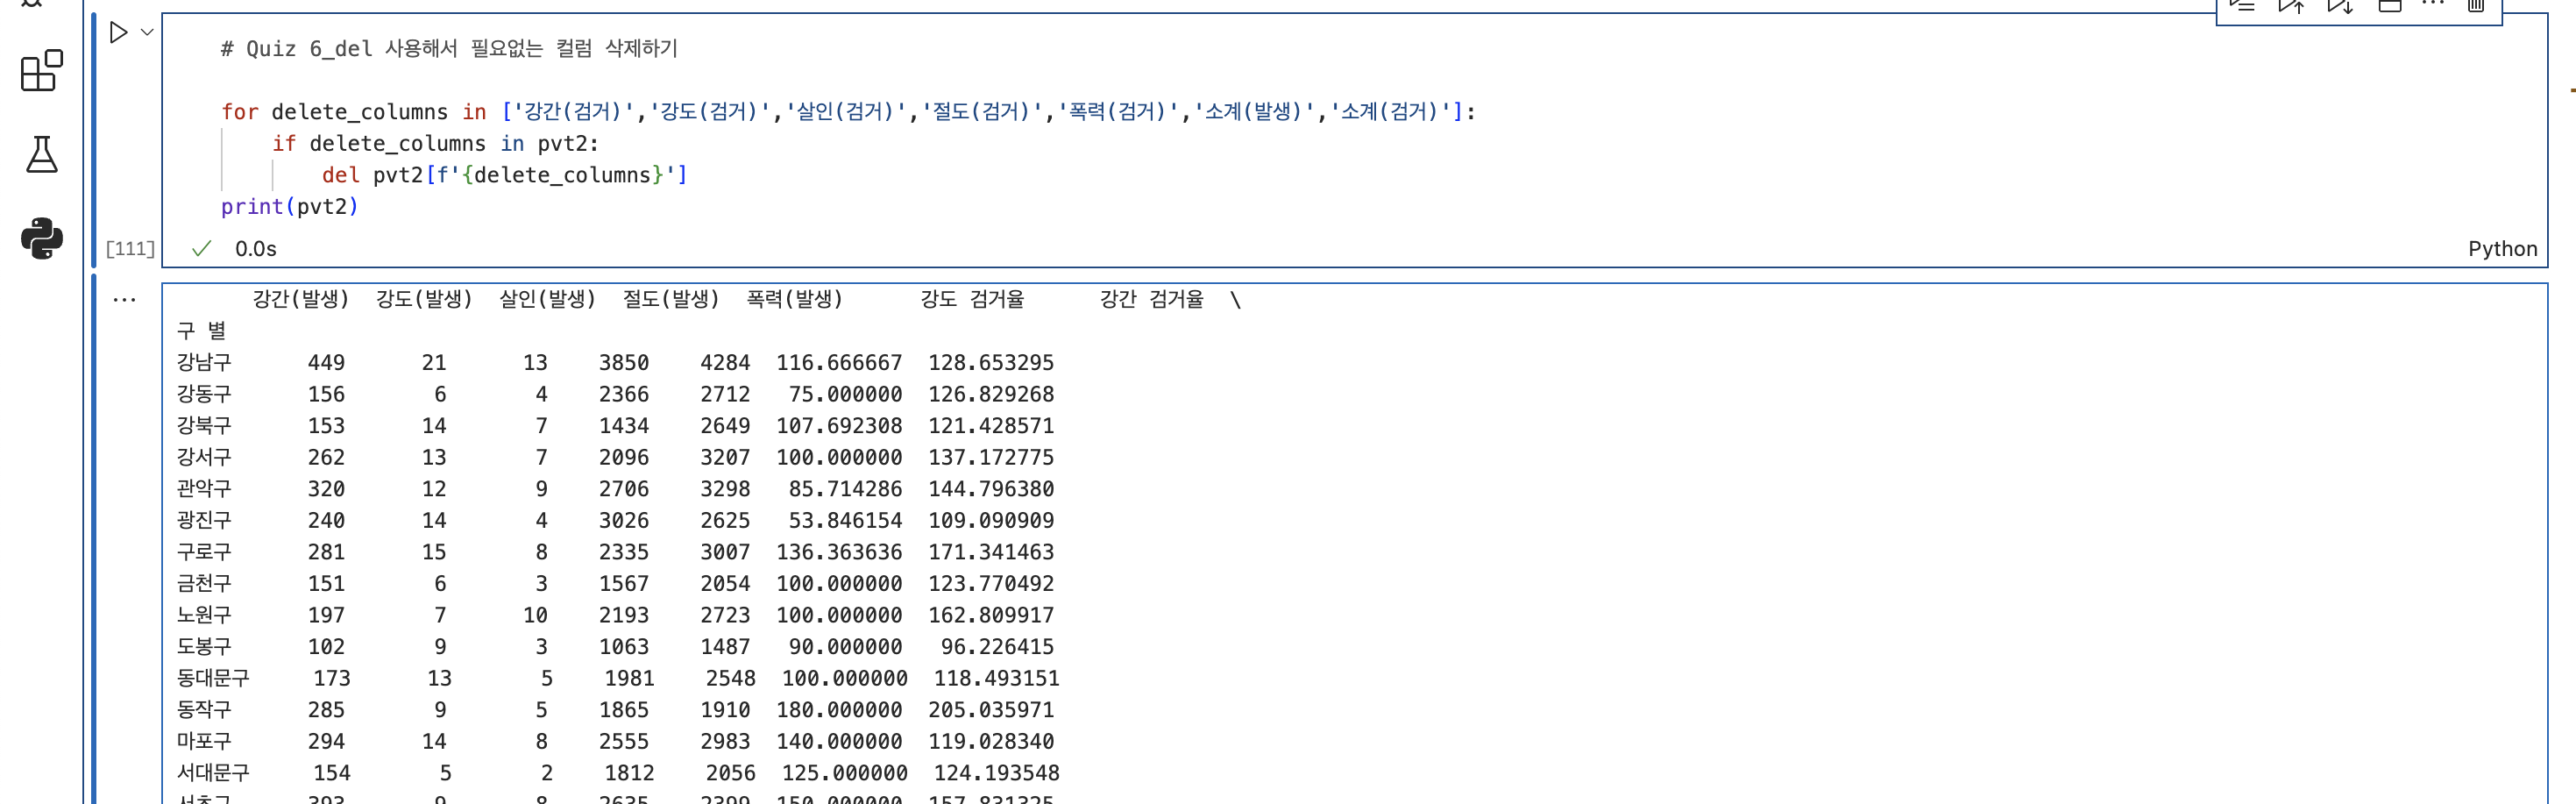Select the 강남구 row label

[x=204, y=363]
